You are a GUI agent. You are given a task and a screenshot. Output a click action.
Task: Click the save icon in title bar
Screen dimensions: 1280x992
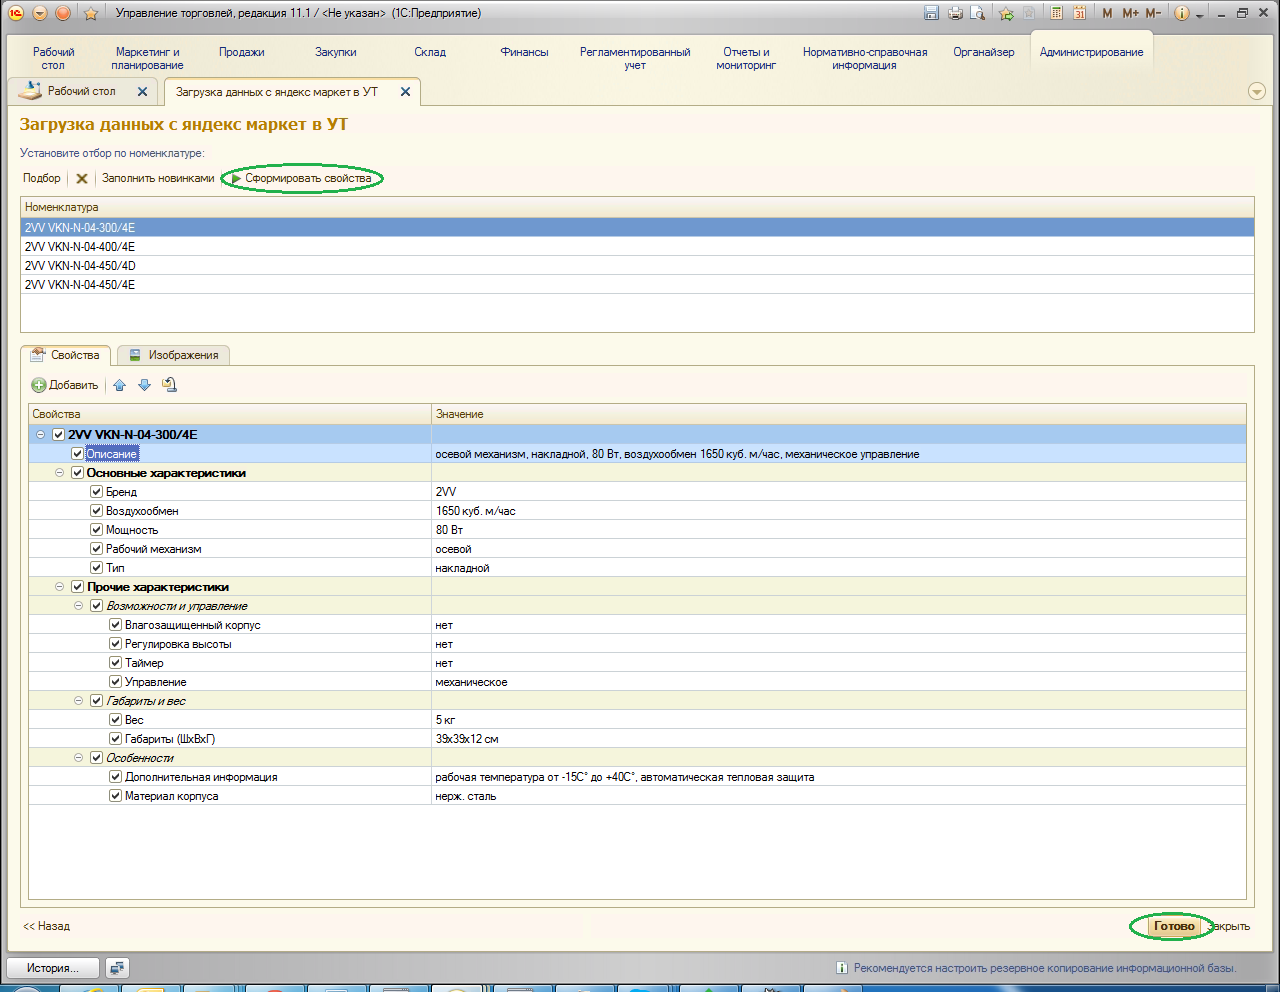931,13
